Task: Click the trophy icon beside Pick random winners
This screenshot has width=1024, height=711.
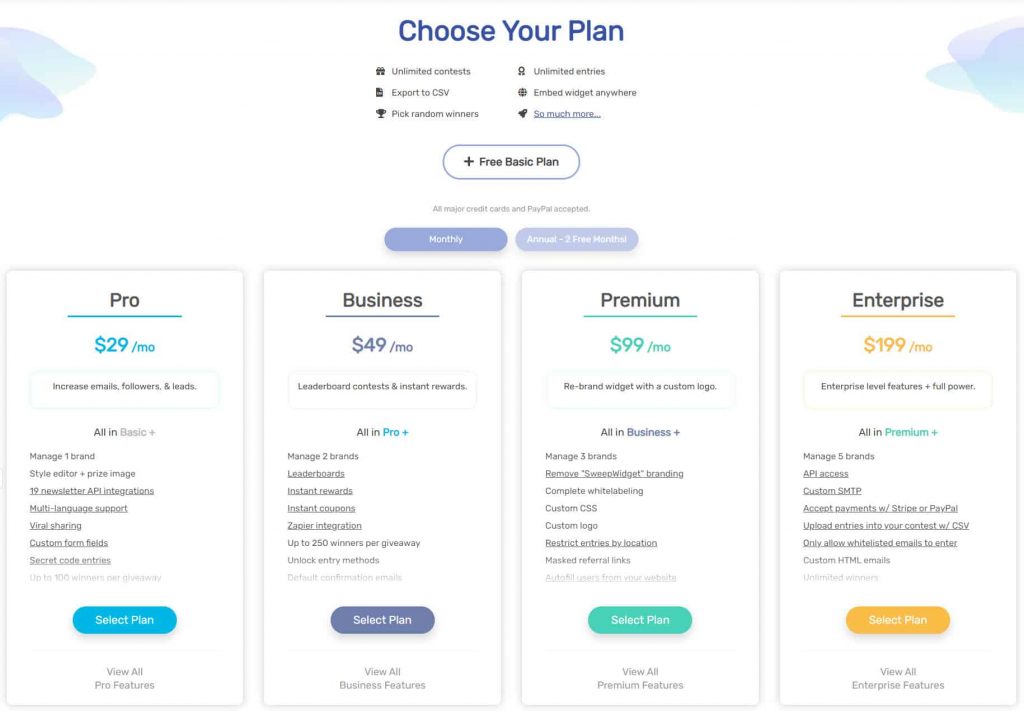Action: point(380,114)
